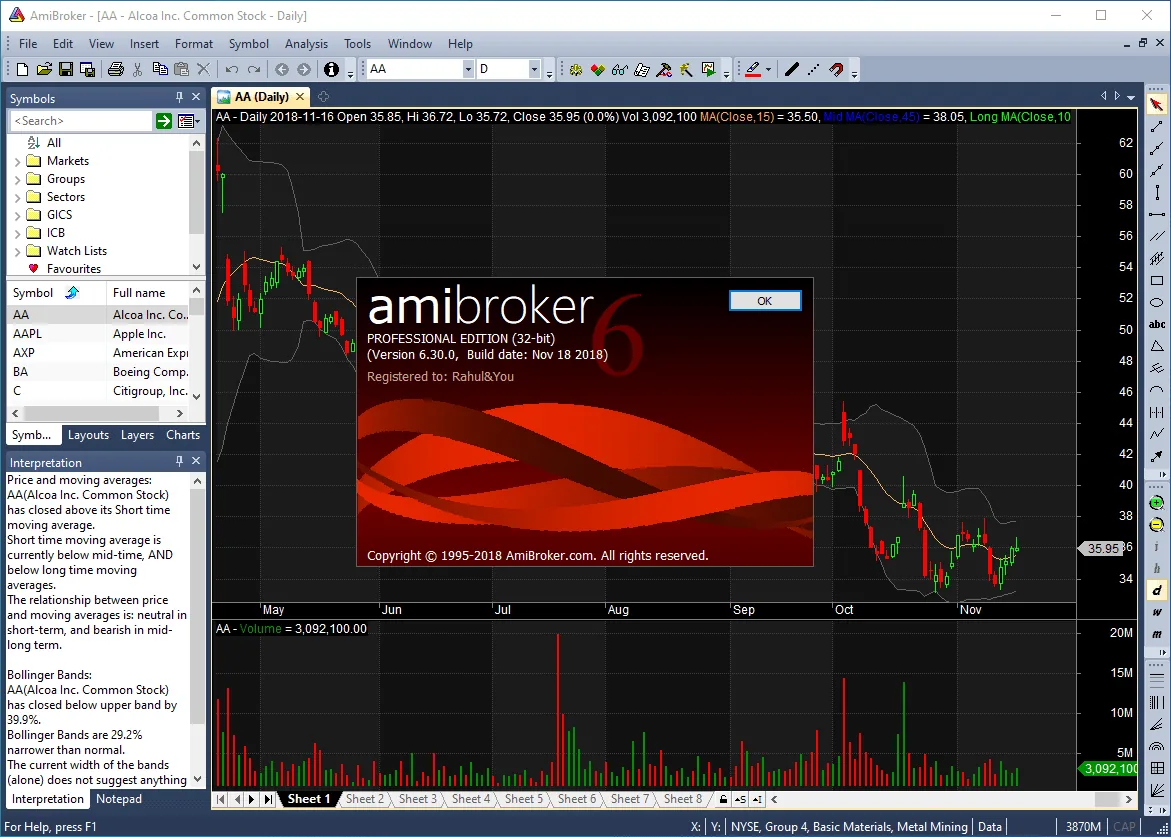Image resolution: width=1171 pixels, height=837 pixels.
Task: Select the arc drawing tool
Action: pos(1157,390)
